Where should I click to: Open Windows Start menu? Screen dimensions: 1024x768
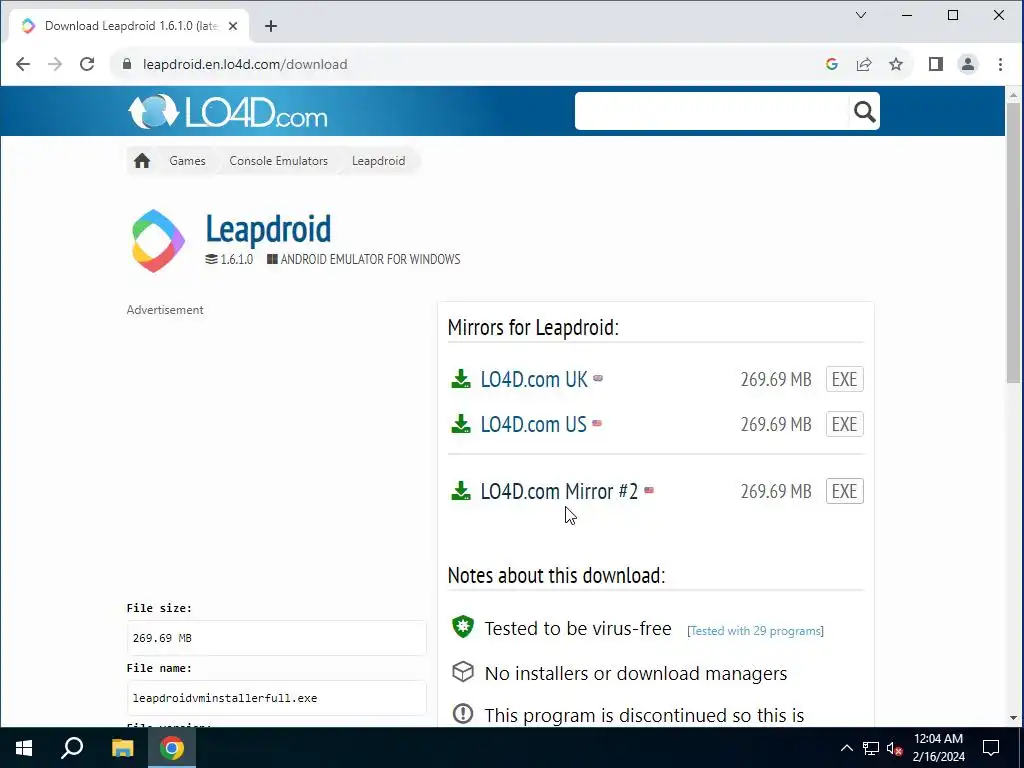[x=24, y=748]
